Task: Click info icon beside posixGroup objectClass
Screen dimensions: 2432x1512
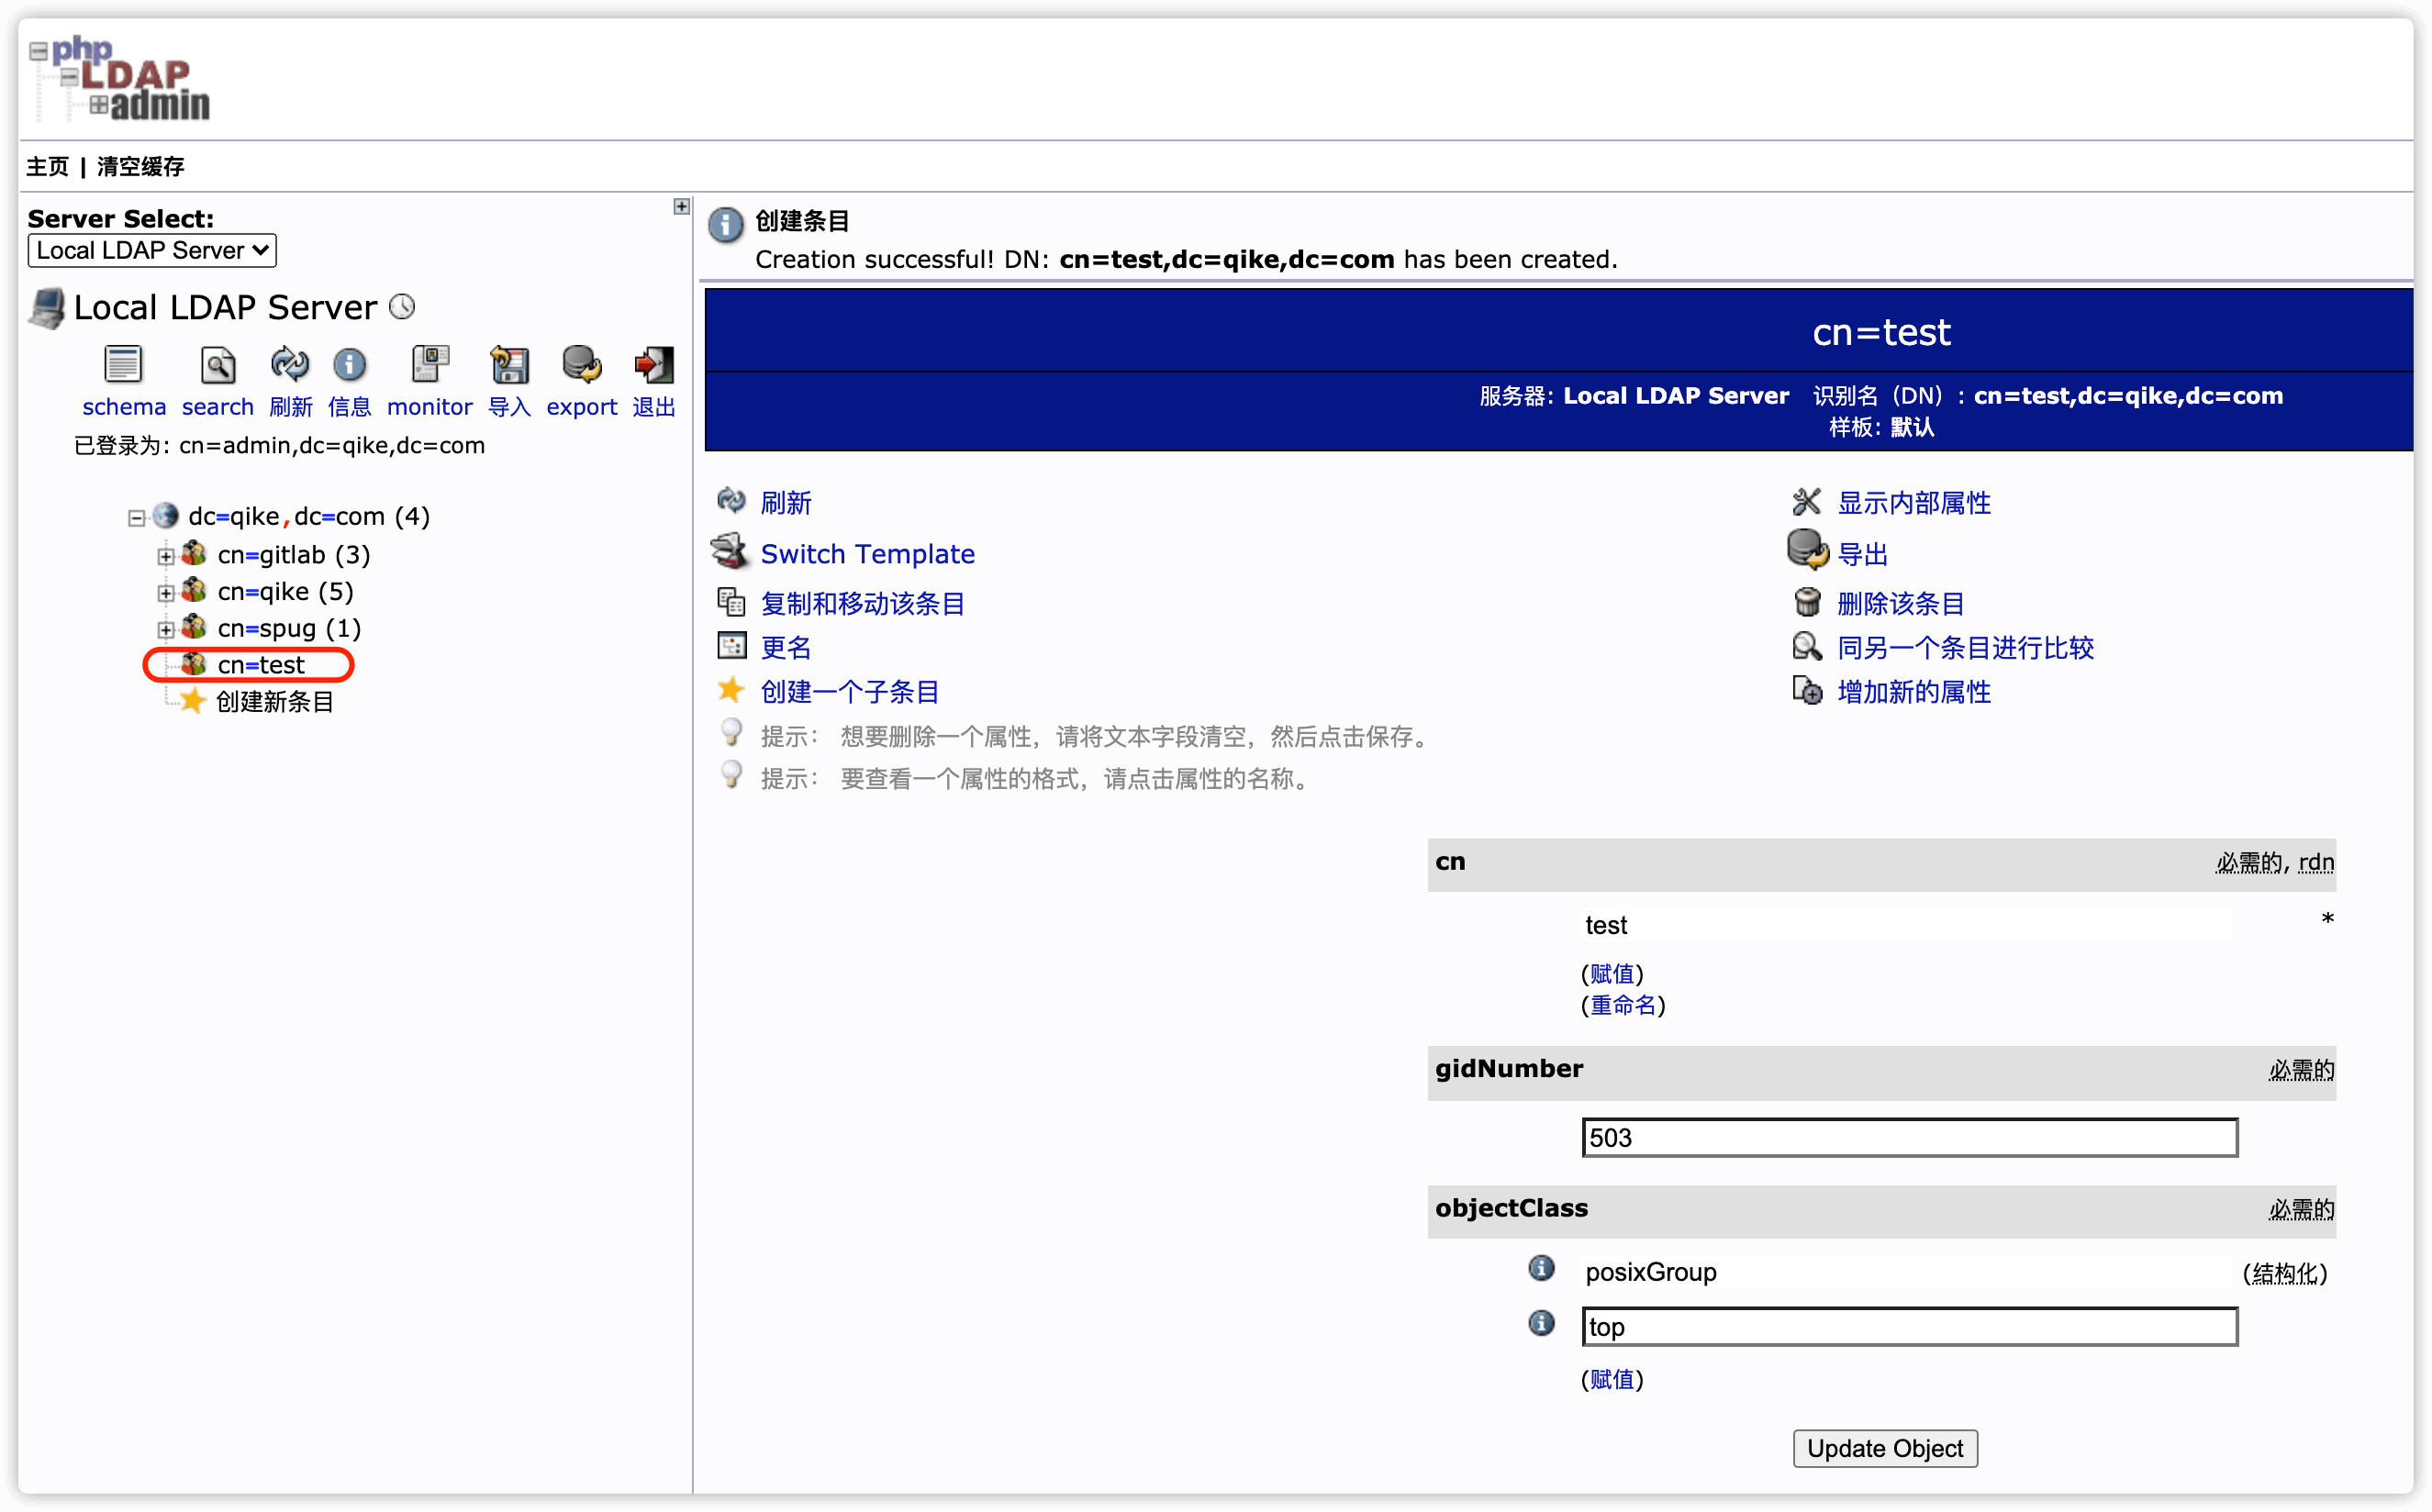Action: pos(1541,1269)
